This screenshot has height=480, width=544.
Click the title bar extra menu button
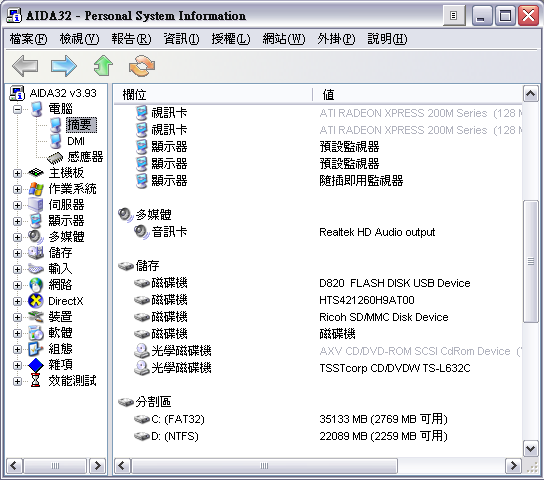pyautogui.click(x=454, y=15)
